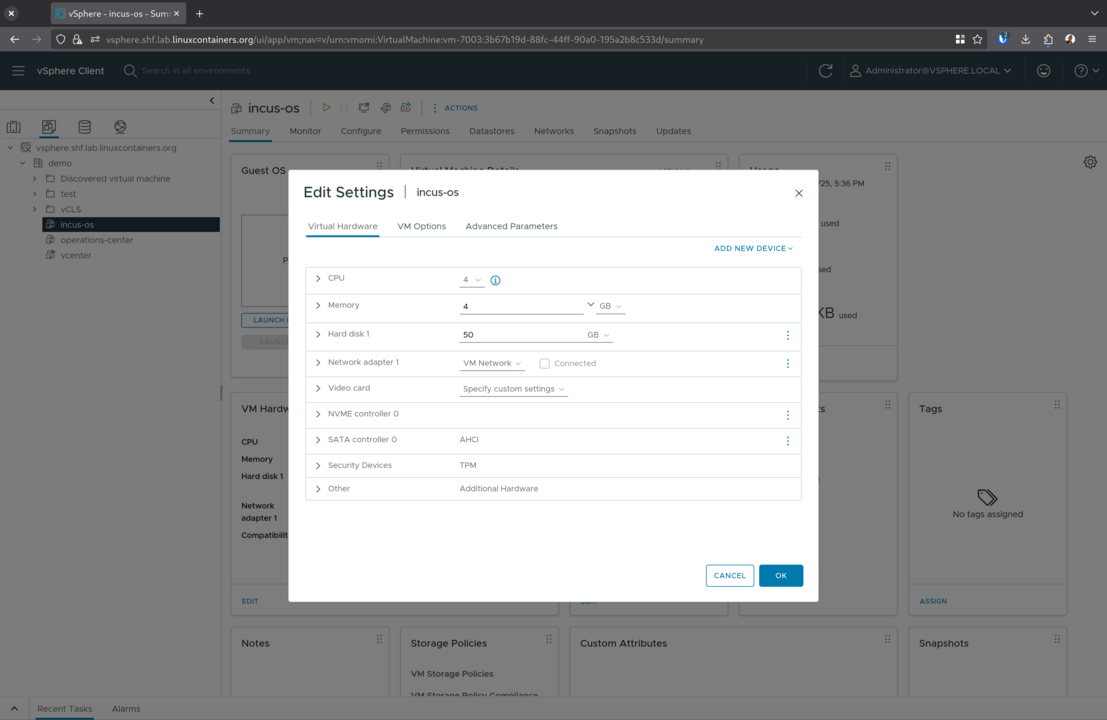
Task: Click the vSphere refresh icon
Action: (825, 71)
